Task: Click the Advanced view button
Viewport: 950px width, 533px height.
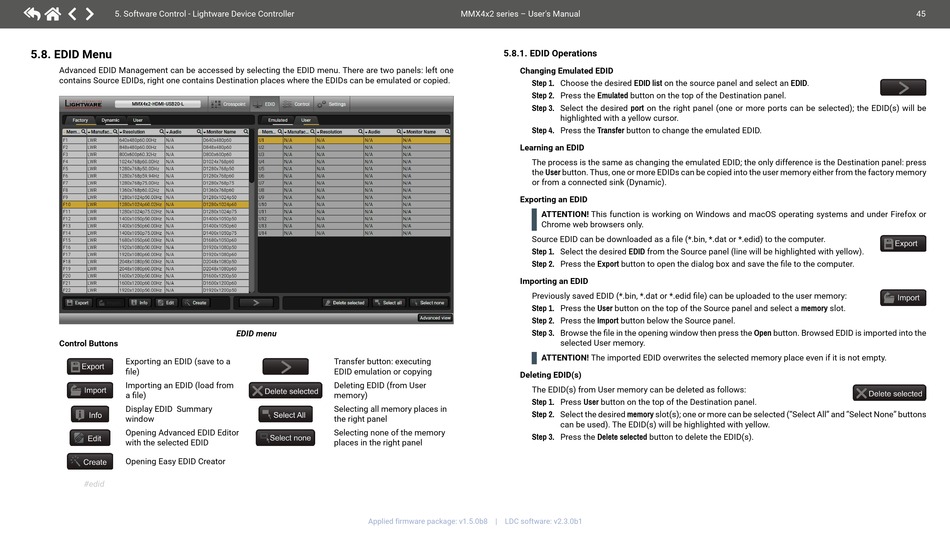Action: (434, 318)
